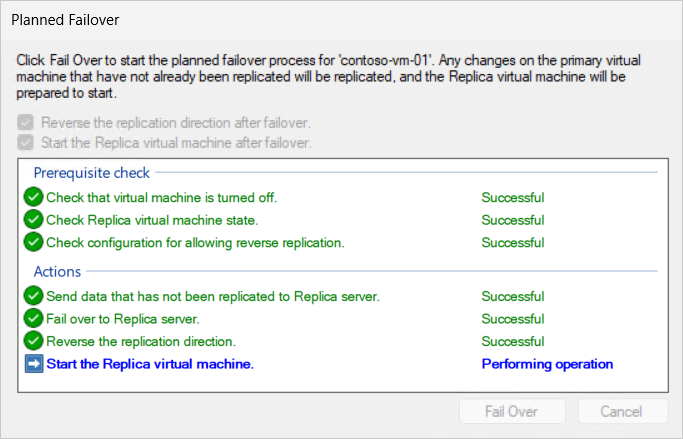Select 'Send data that has not been replicated' text
The width and height of the screenshot is (683, 439).
[x=212, y=296]
